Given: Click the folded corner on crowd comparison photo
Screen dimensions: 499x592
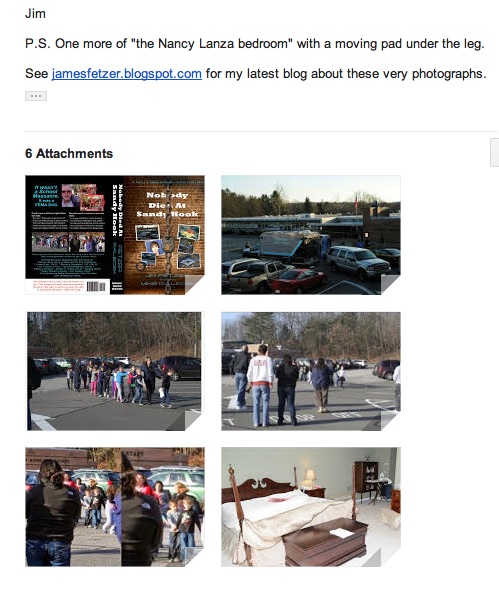Looking at the screenshot, I should click(194, 557).
